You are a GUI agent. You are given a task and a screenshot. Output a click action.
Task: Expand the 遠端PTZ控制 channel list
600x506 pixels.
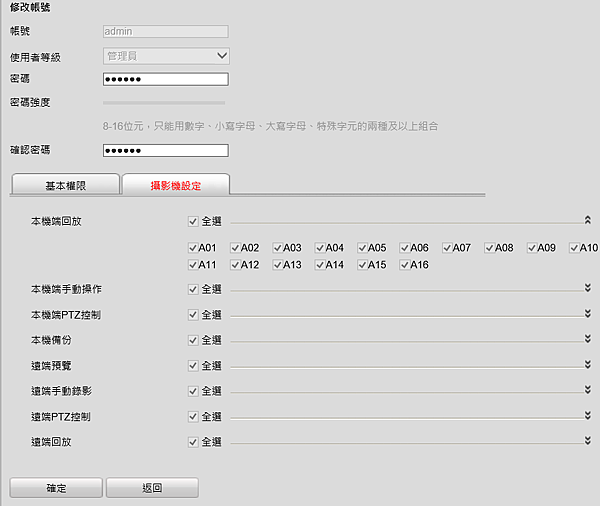[x=587, y=415]
